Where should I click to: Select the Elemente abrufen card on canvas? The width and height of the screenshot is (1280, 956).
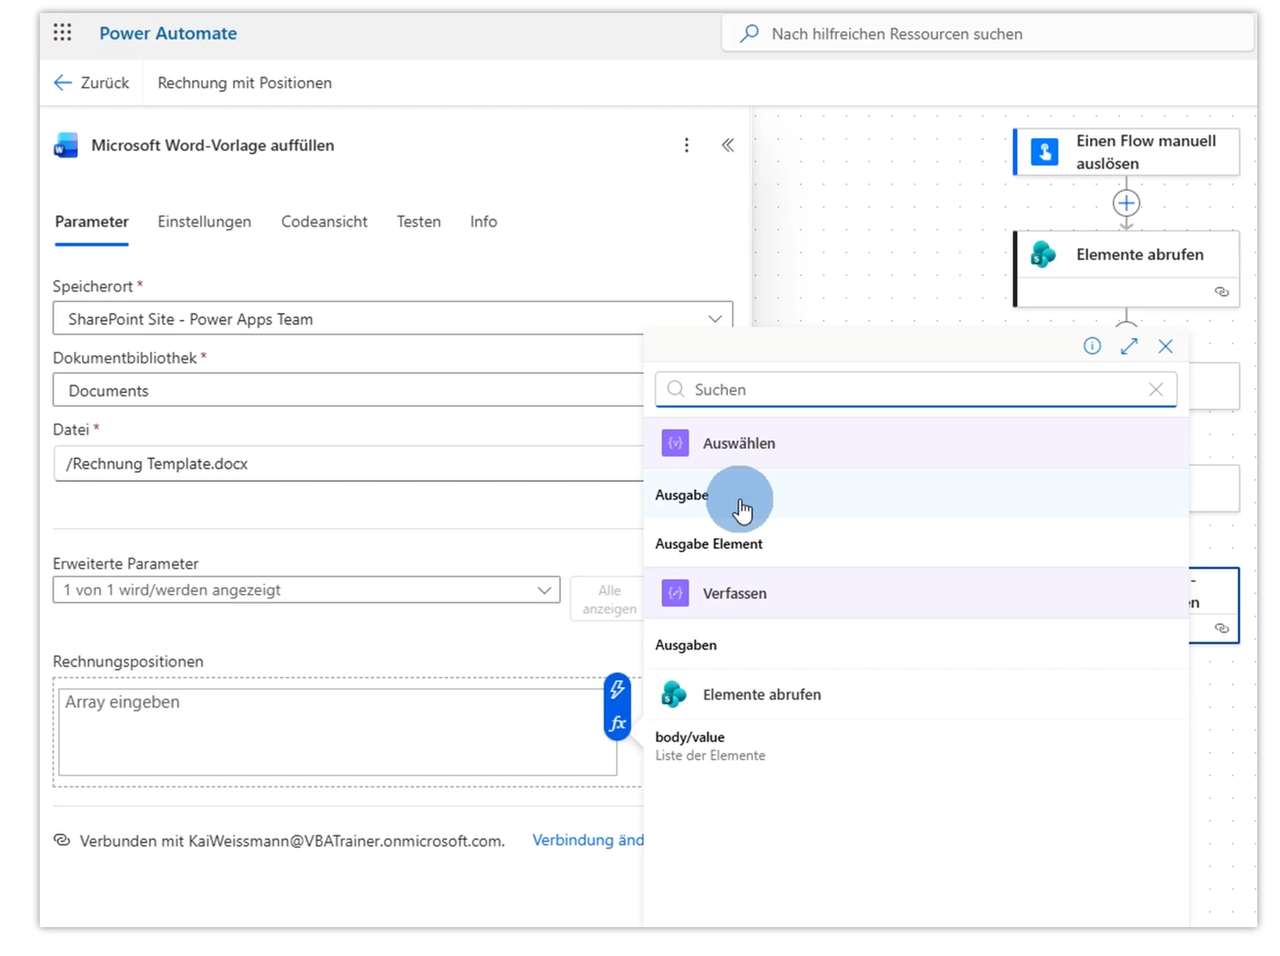(x=1126, y=269)
